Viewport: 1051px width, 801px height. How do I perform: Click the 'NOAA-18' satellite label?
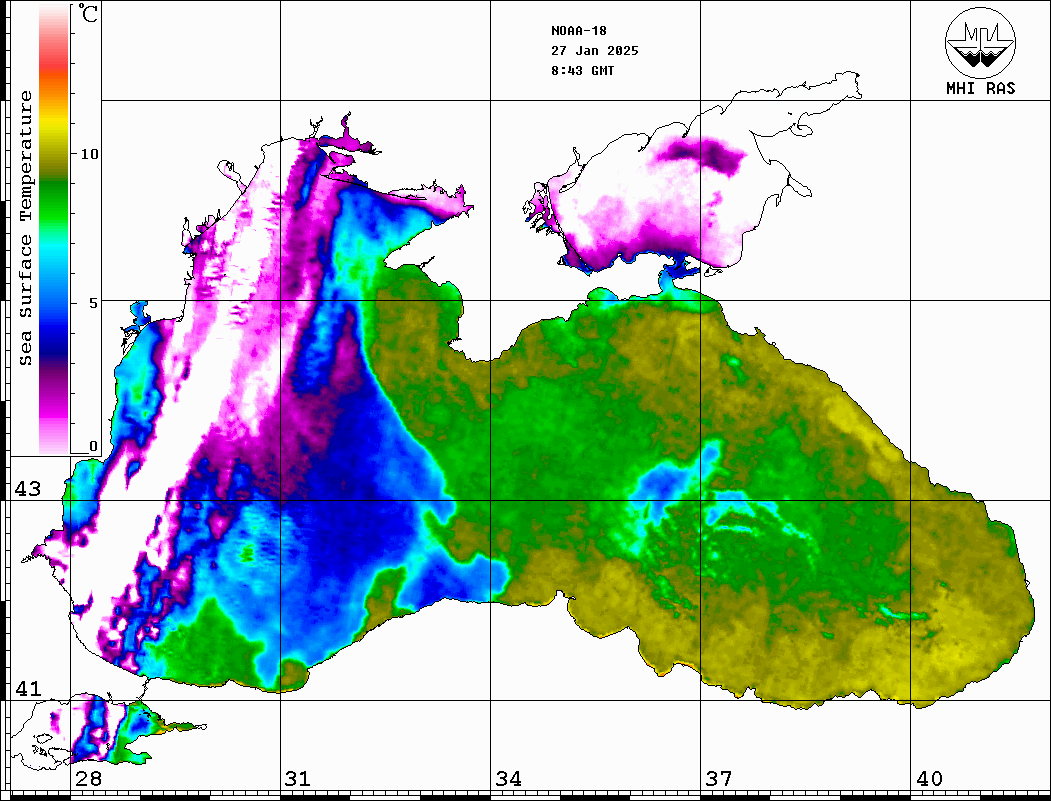(578, 31)
